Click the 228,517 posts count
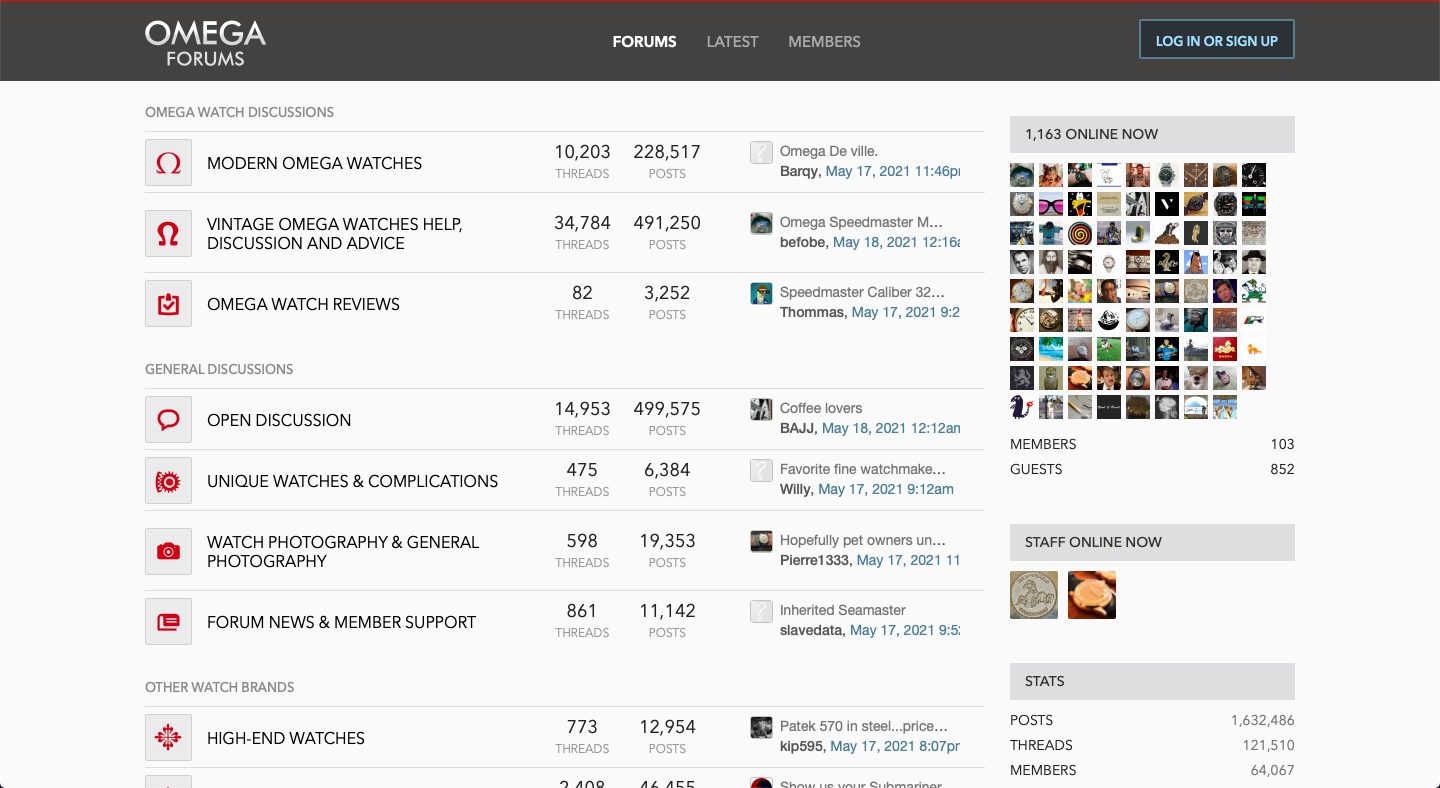The width and height of the screenshot is (1440, 788). 667,152
